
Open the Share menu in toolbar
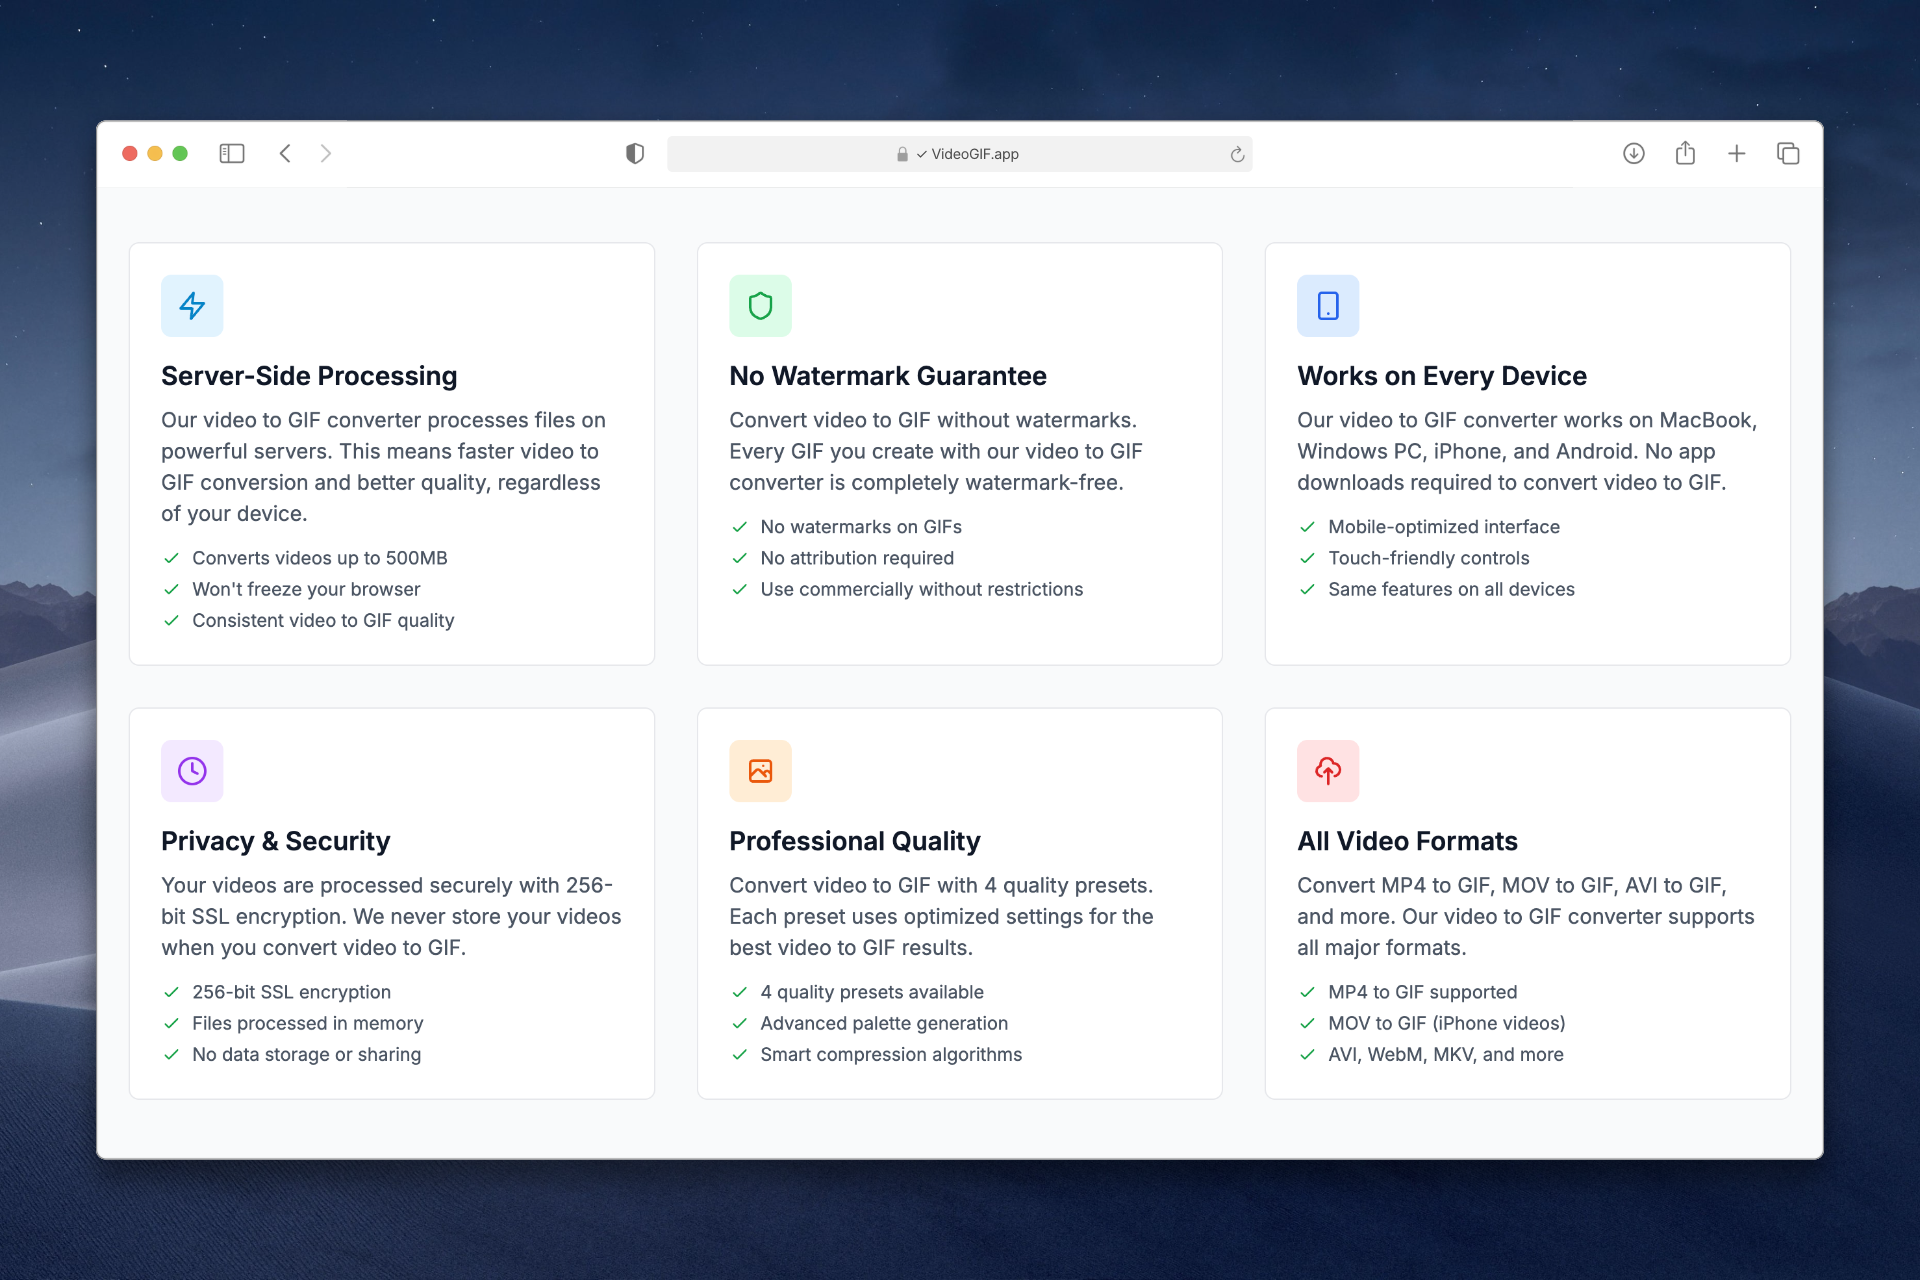[x=1685, y=153]
